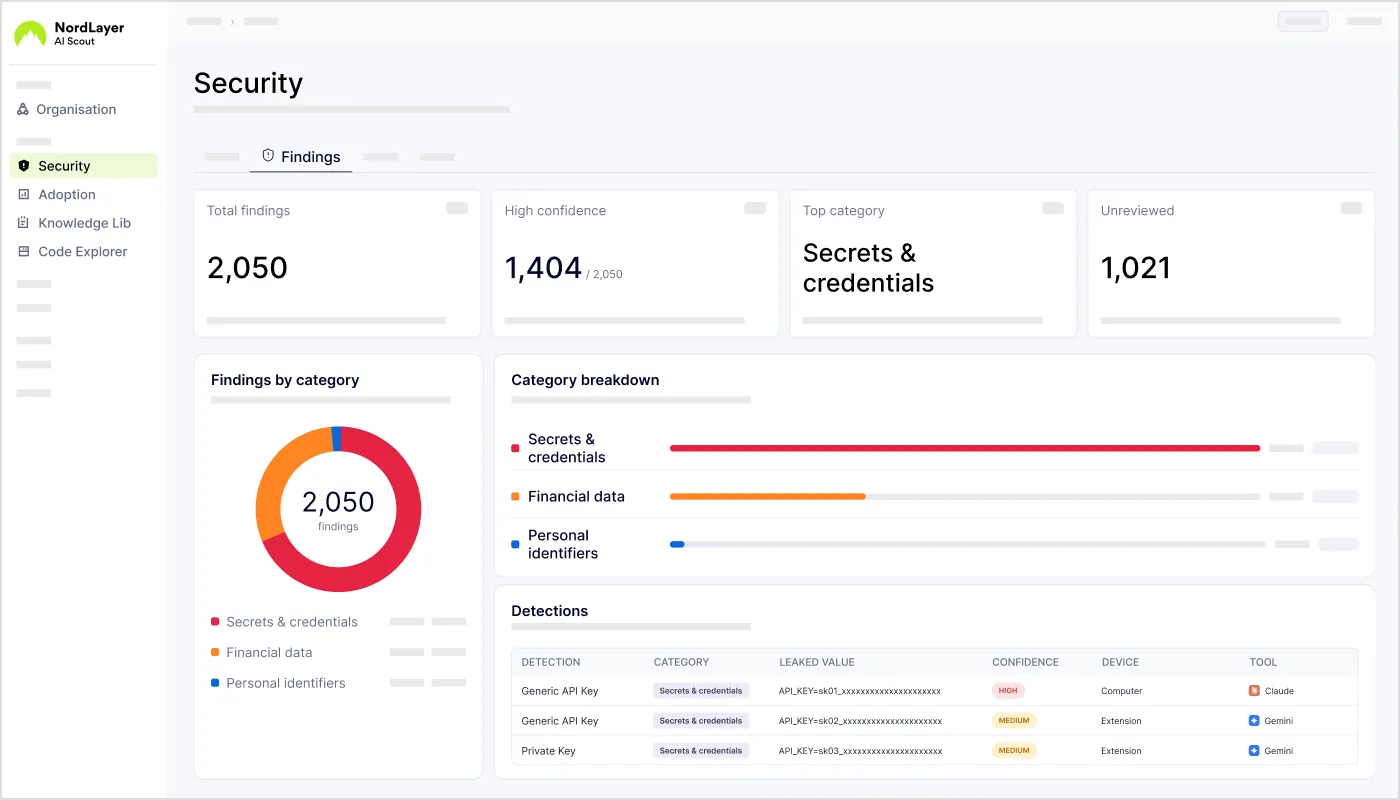Click the Organisation sidebar icon
This screenshot has width=1400, height=800.
point(23,109)
